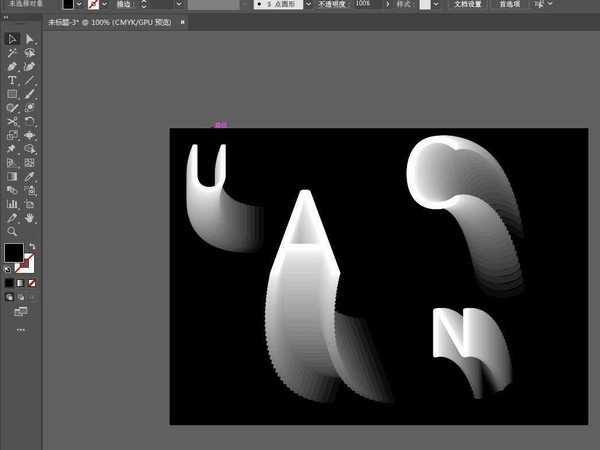Click the black fill color swatch
This screenshot has height=450, width=600.
pyautogui.click(x=13, y=253)
